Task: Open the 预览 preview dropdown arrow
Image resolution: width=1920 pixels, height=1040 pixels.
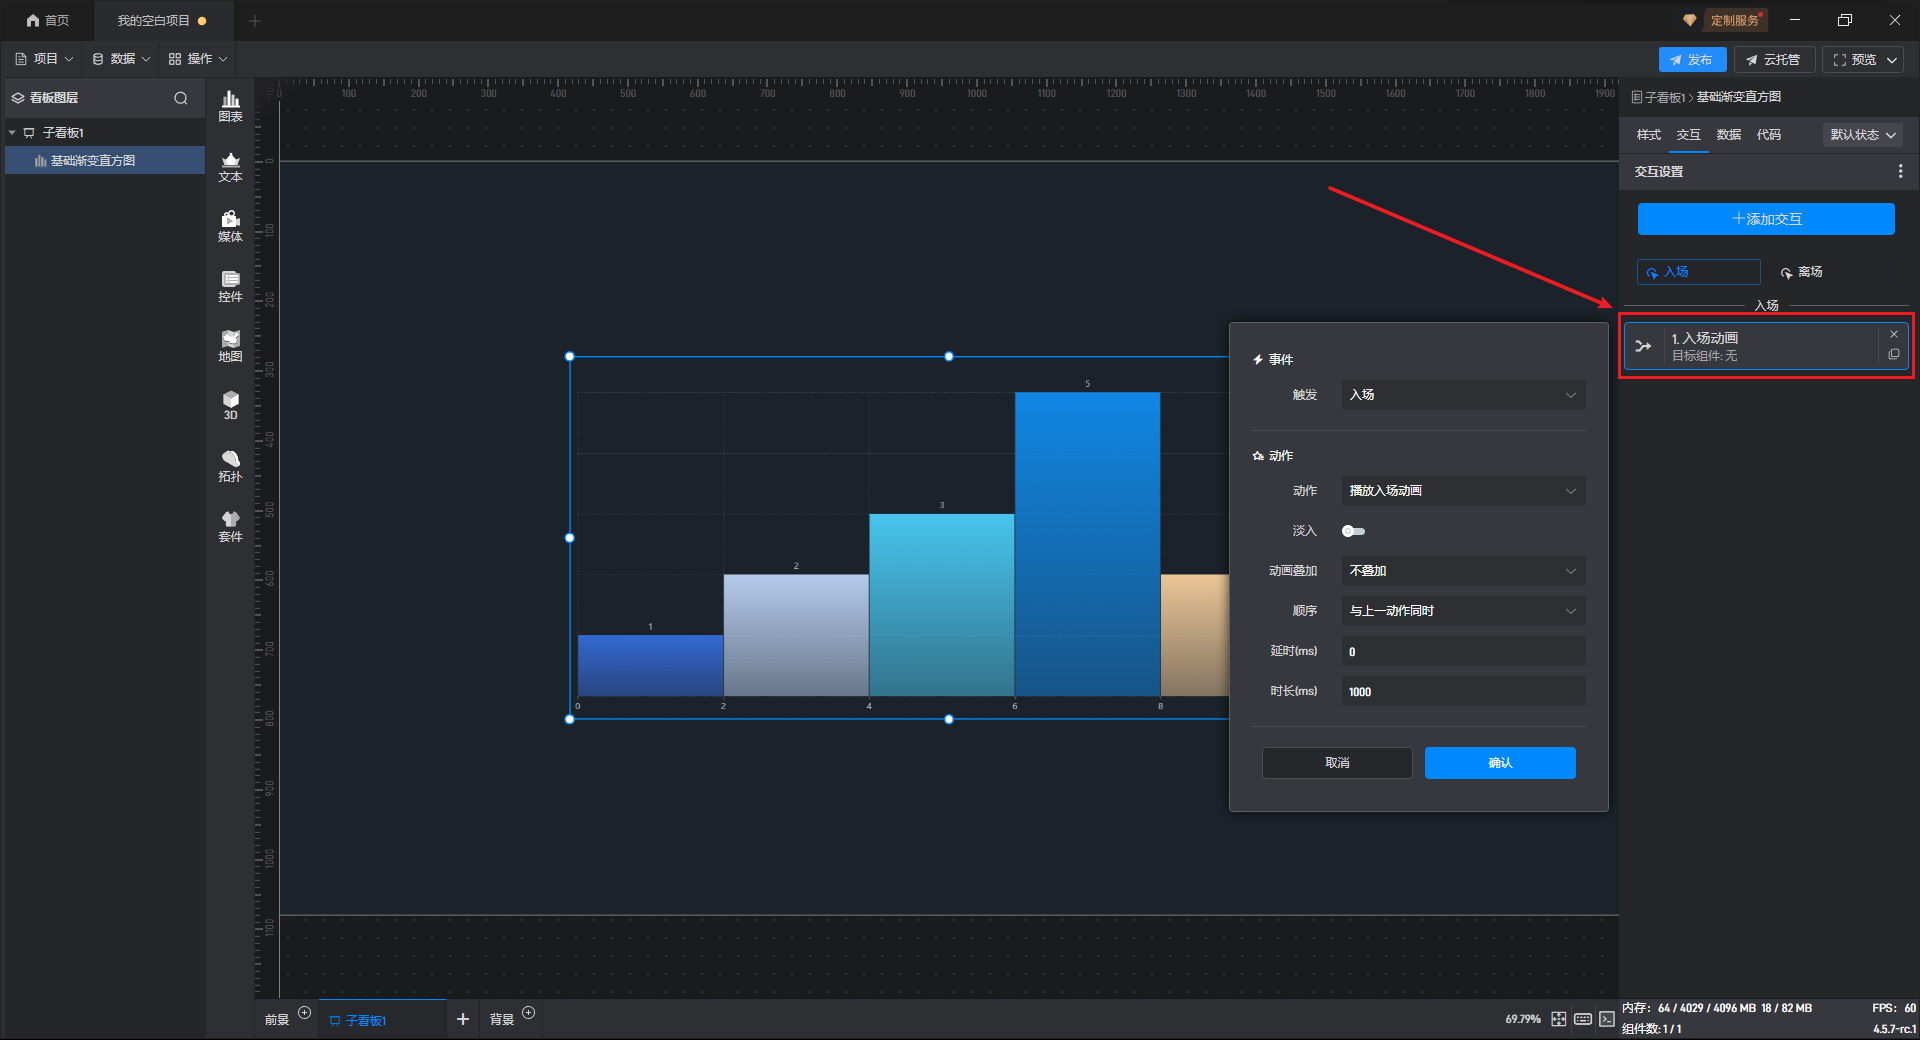Action: 1892,60
